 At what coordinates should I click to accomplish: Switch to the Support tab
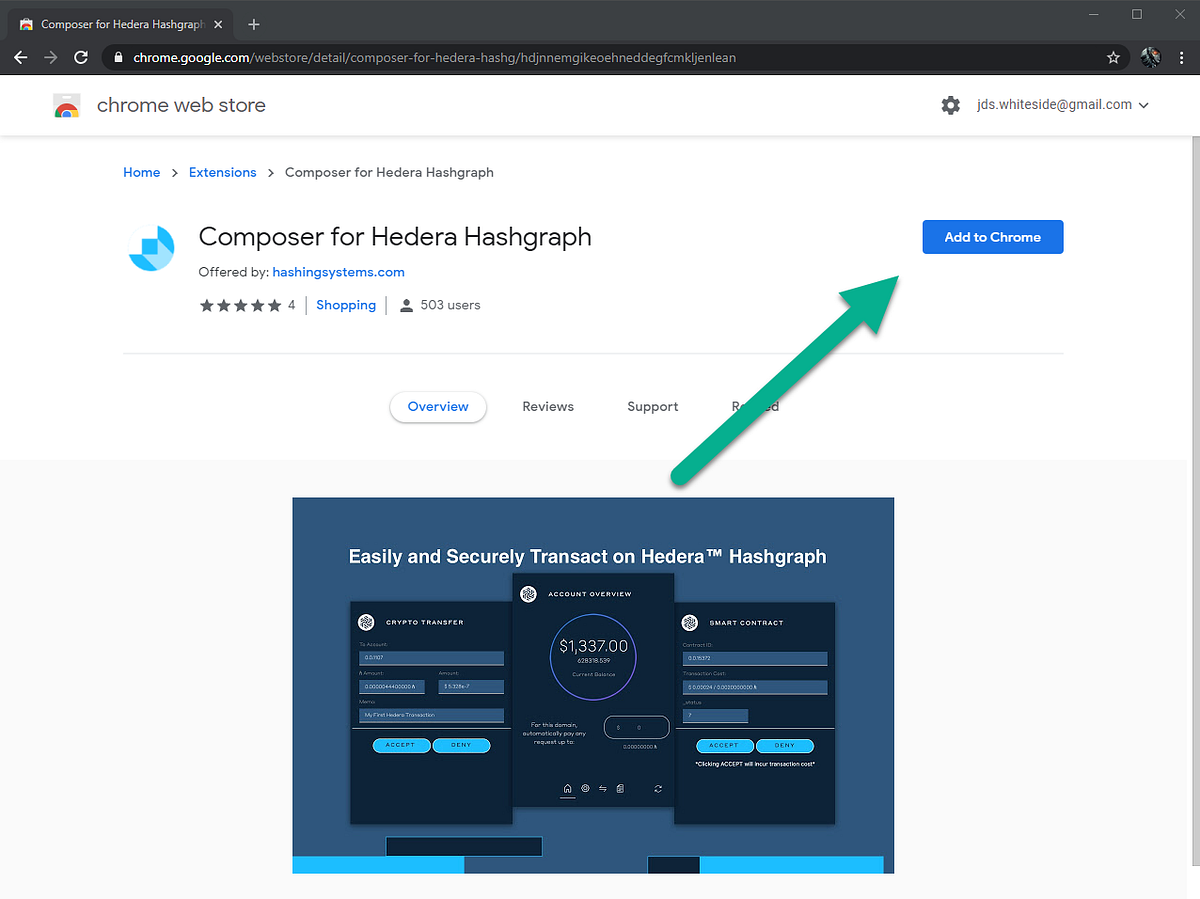(652, 406)
